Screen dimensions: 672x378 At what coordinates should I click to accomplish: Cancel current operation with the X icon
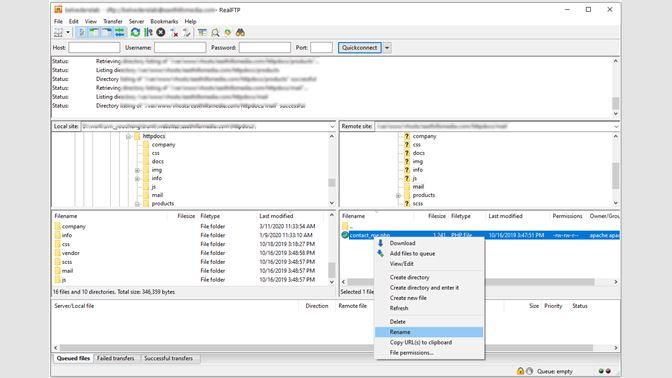[x=161, y=33]
